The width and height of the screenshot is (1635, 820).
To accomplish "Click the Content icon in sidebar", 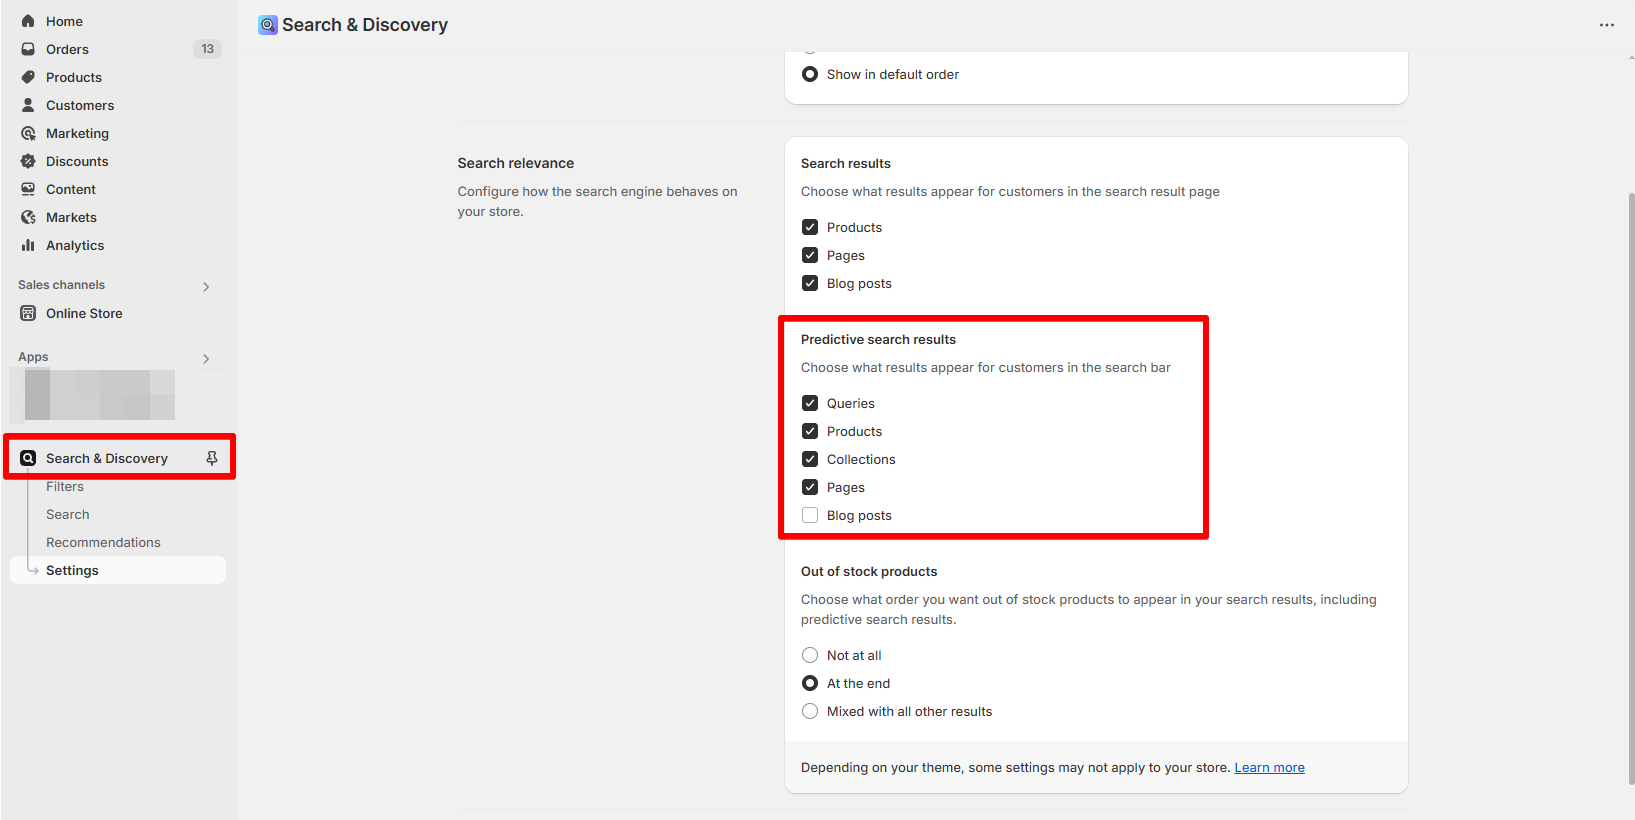I will pyautogui.click(x=28, y=189).
